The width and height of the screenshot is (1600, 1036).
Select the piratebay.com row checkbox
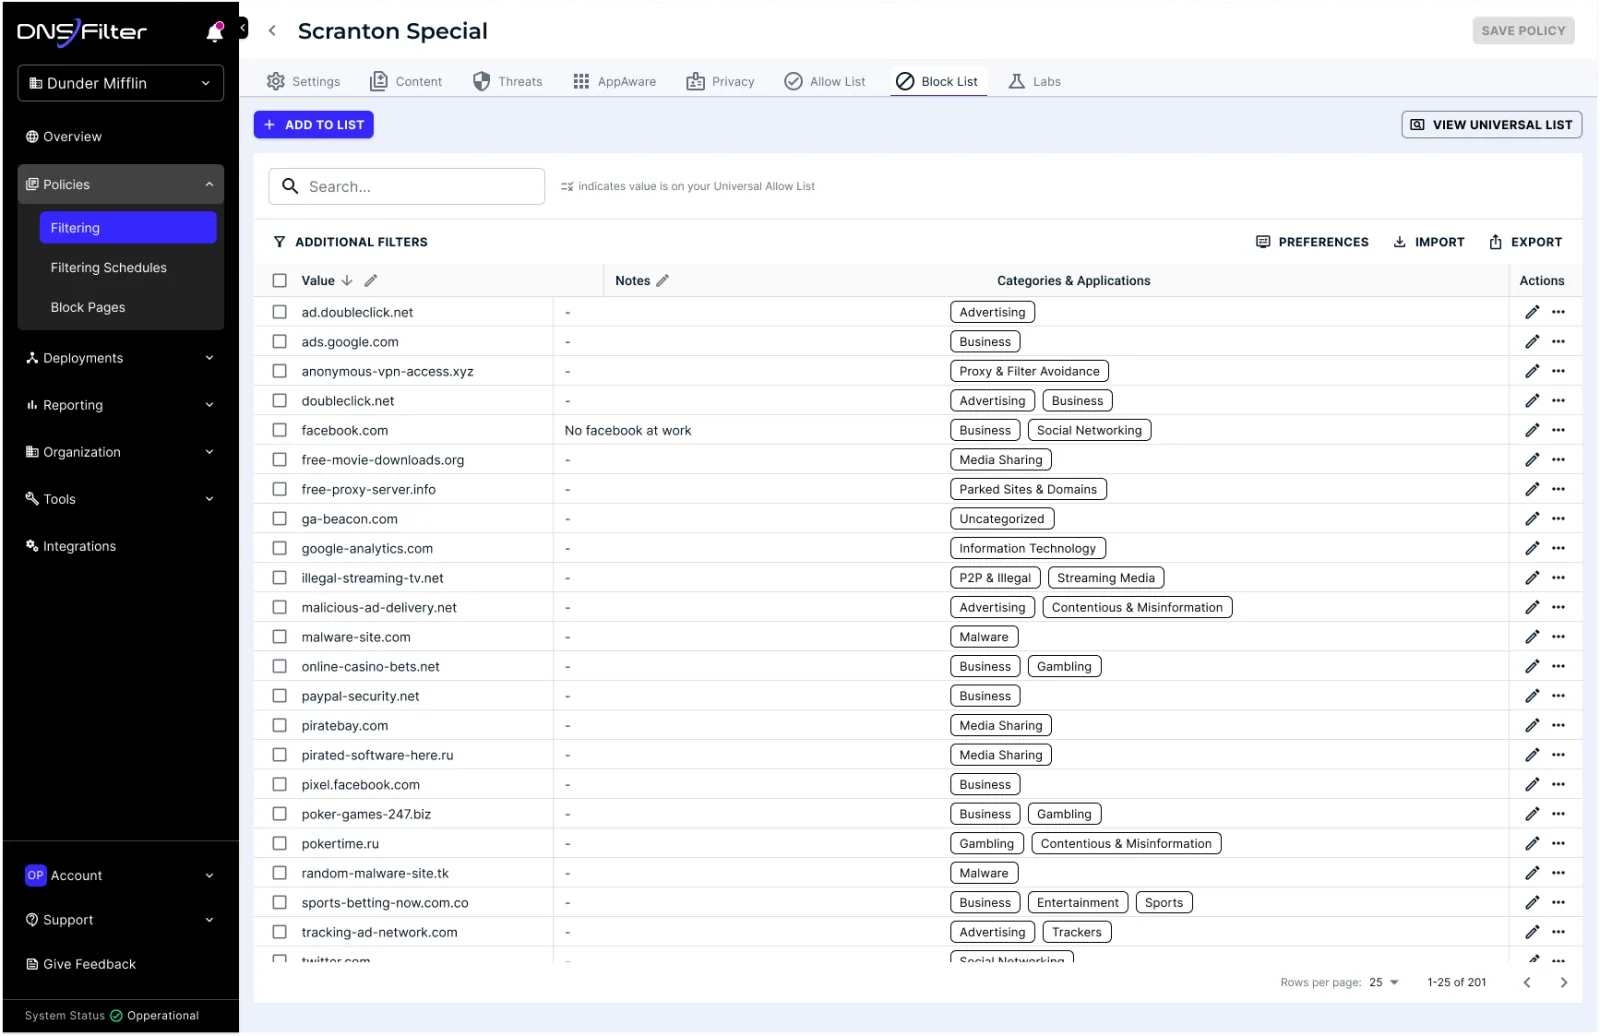(x=280, y=726)
